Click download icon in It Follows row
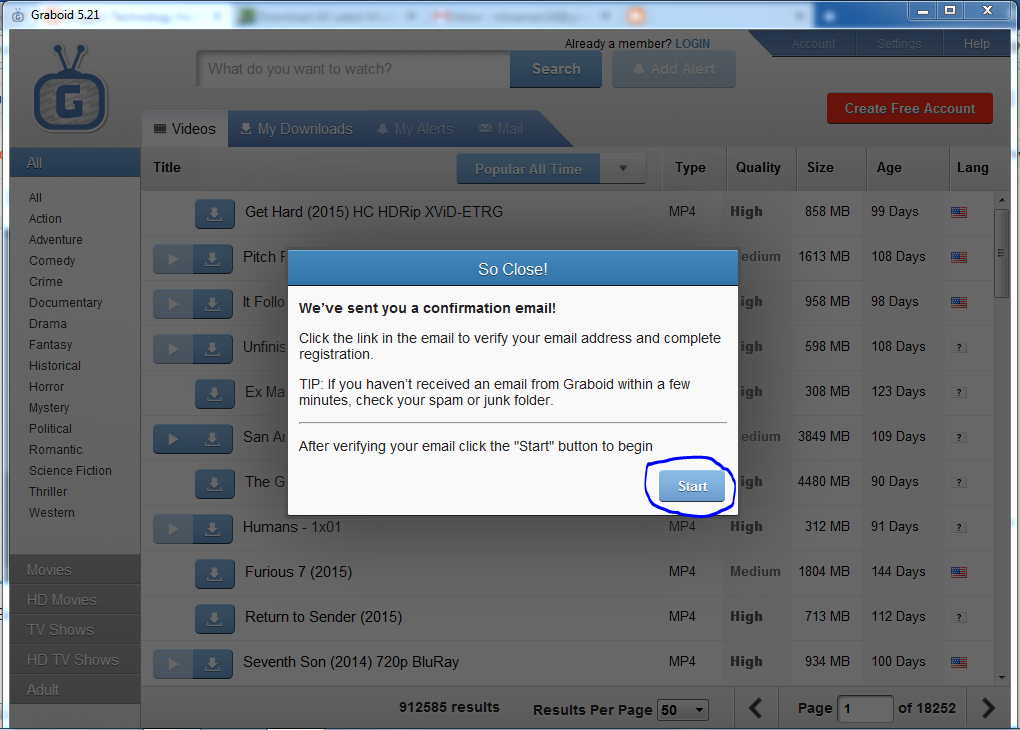The image size is (1020, 730). (213, 304)
